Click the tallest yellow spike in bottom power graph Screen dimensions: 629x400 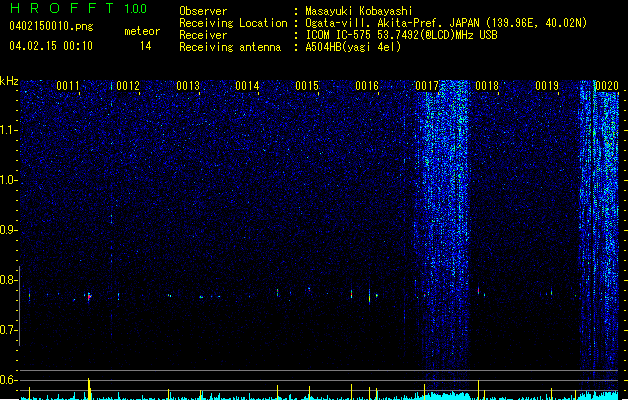coord(89,389)
